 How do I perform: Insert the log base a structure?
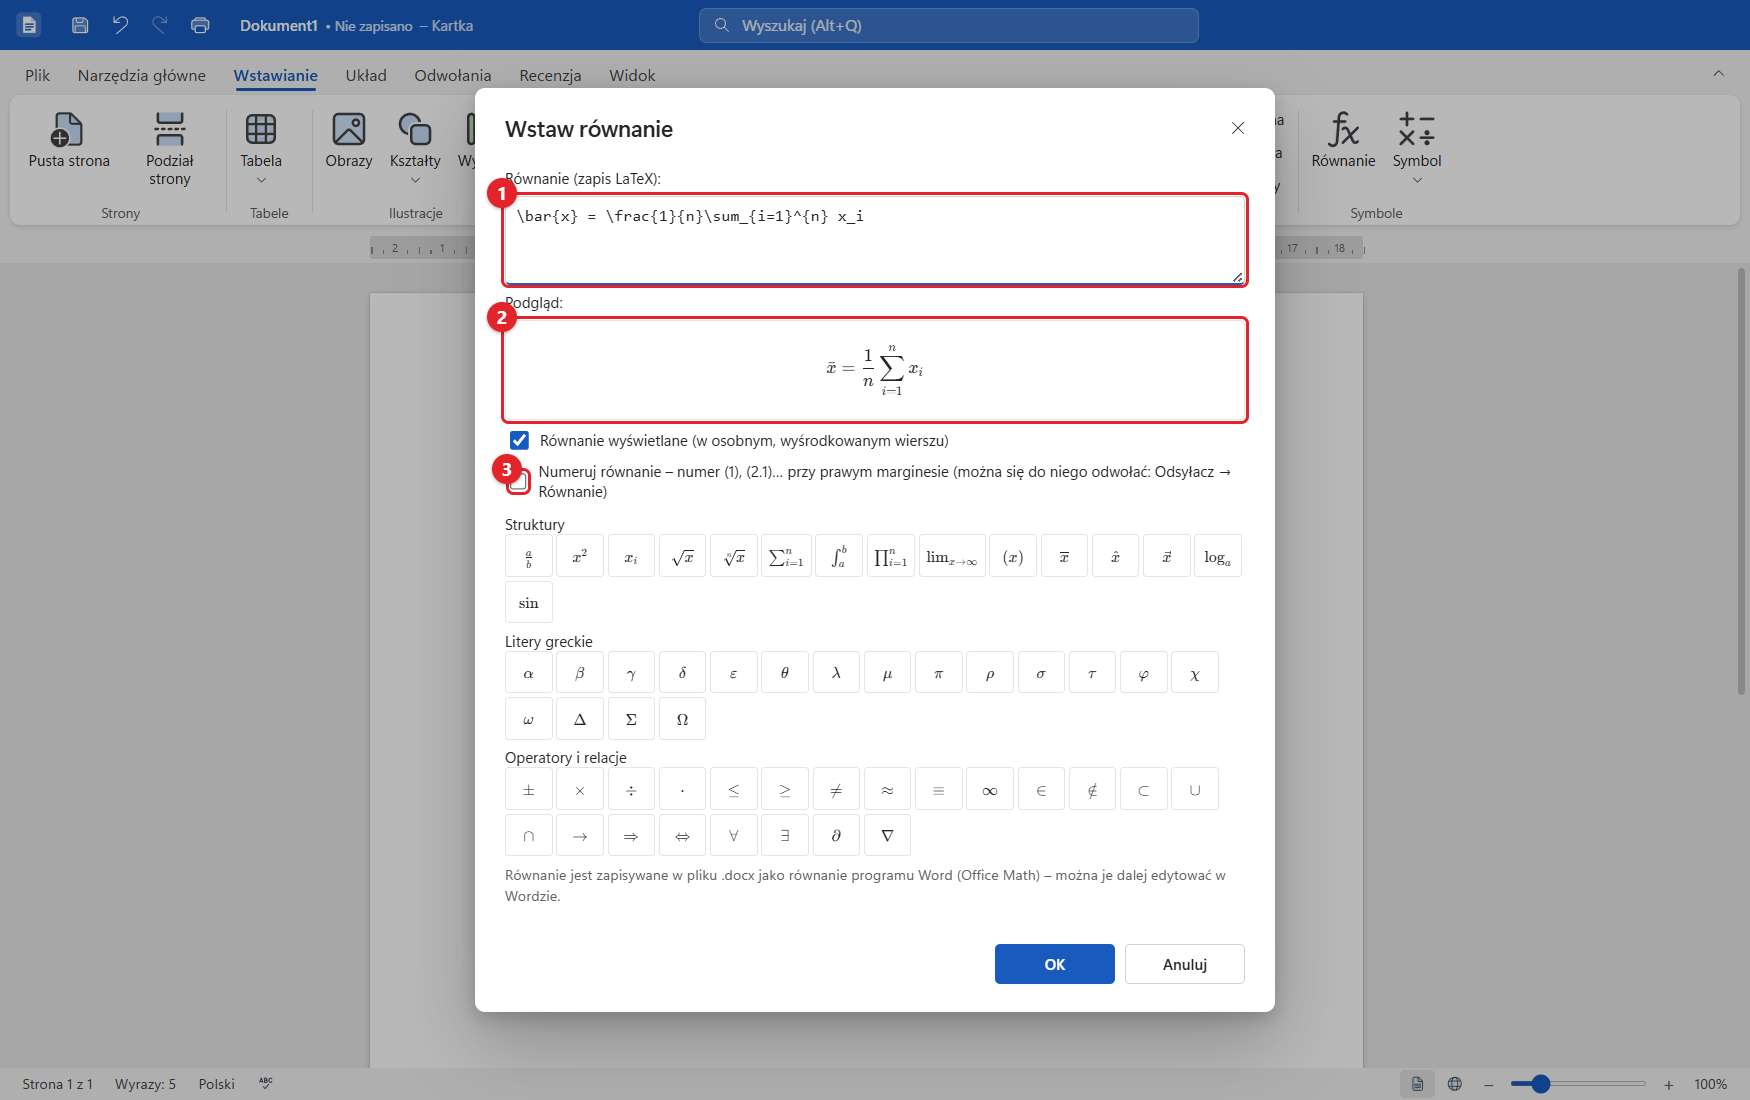click(1218, 556)
